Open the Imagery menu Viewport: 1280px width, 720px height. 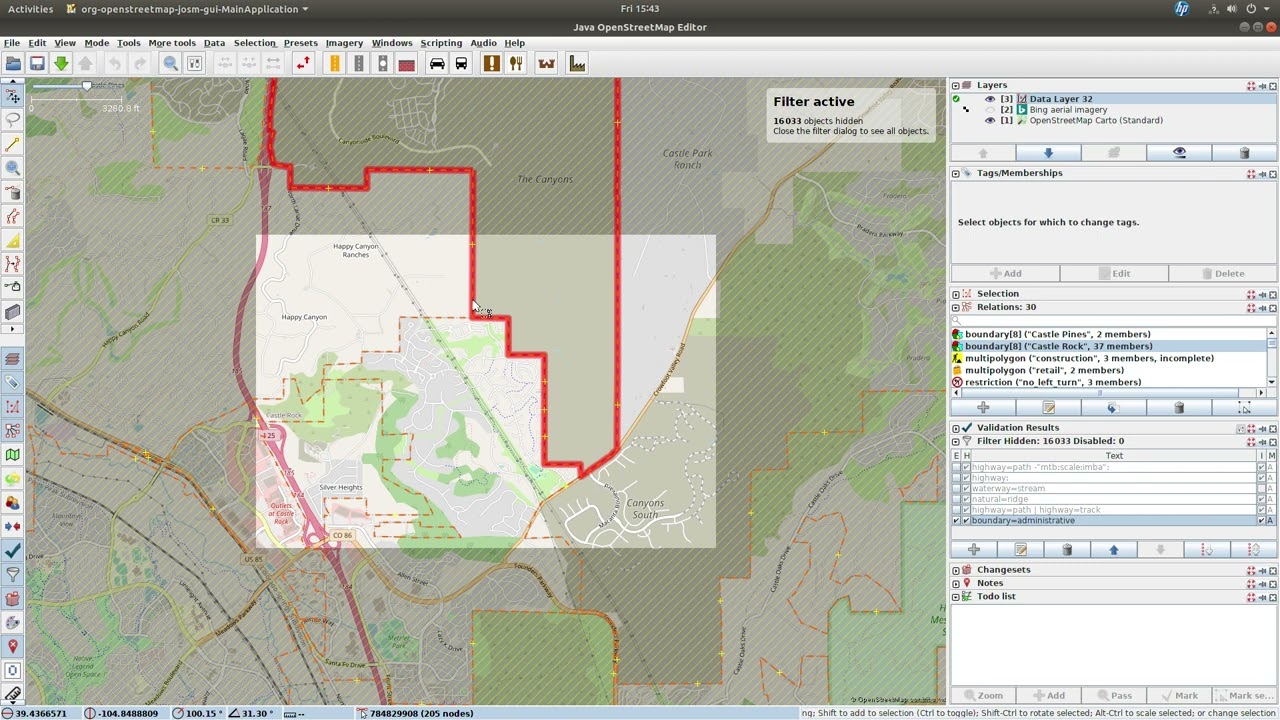[x=344, y=43]
